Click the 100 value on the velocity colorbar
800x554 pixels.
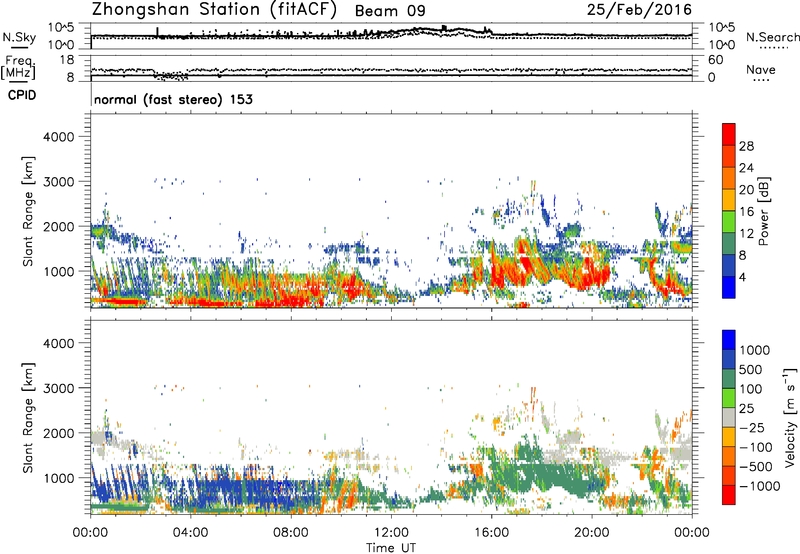coord(751,389)
